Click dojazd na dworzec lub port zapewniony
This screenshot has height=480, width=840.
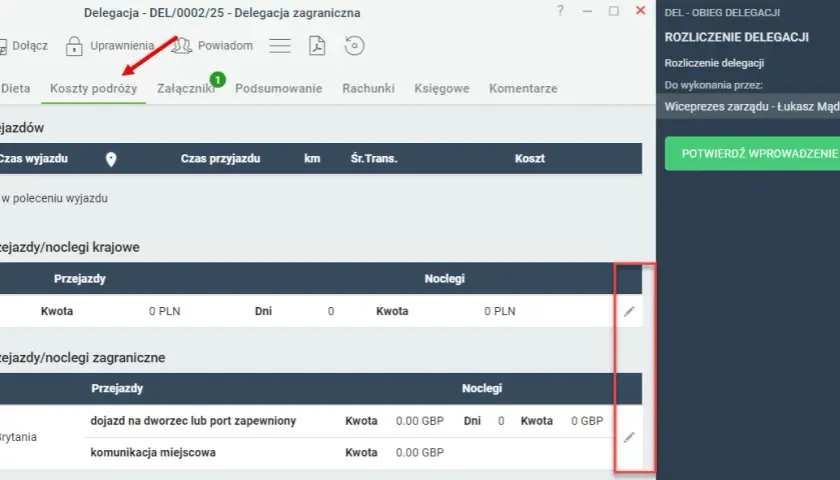pos(193,421)
